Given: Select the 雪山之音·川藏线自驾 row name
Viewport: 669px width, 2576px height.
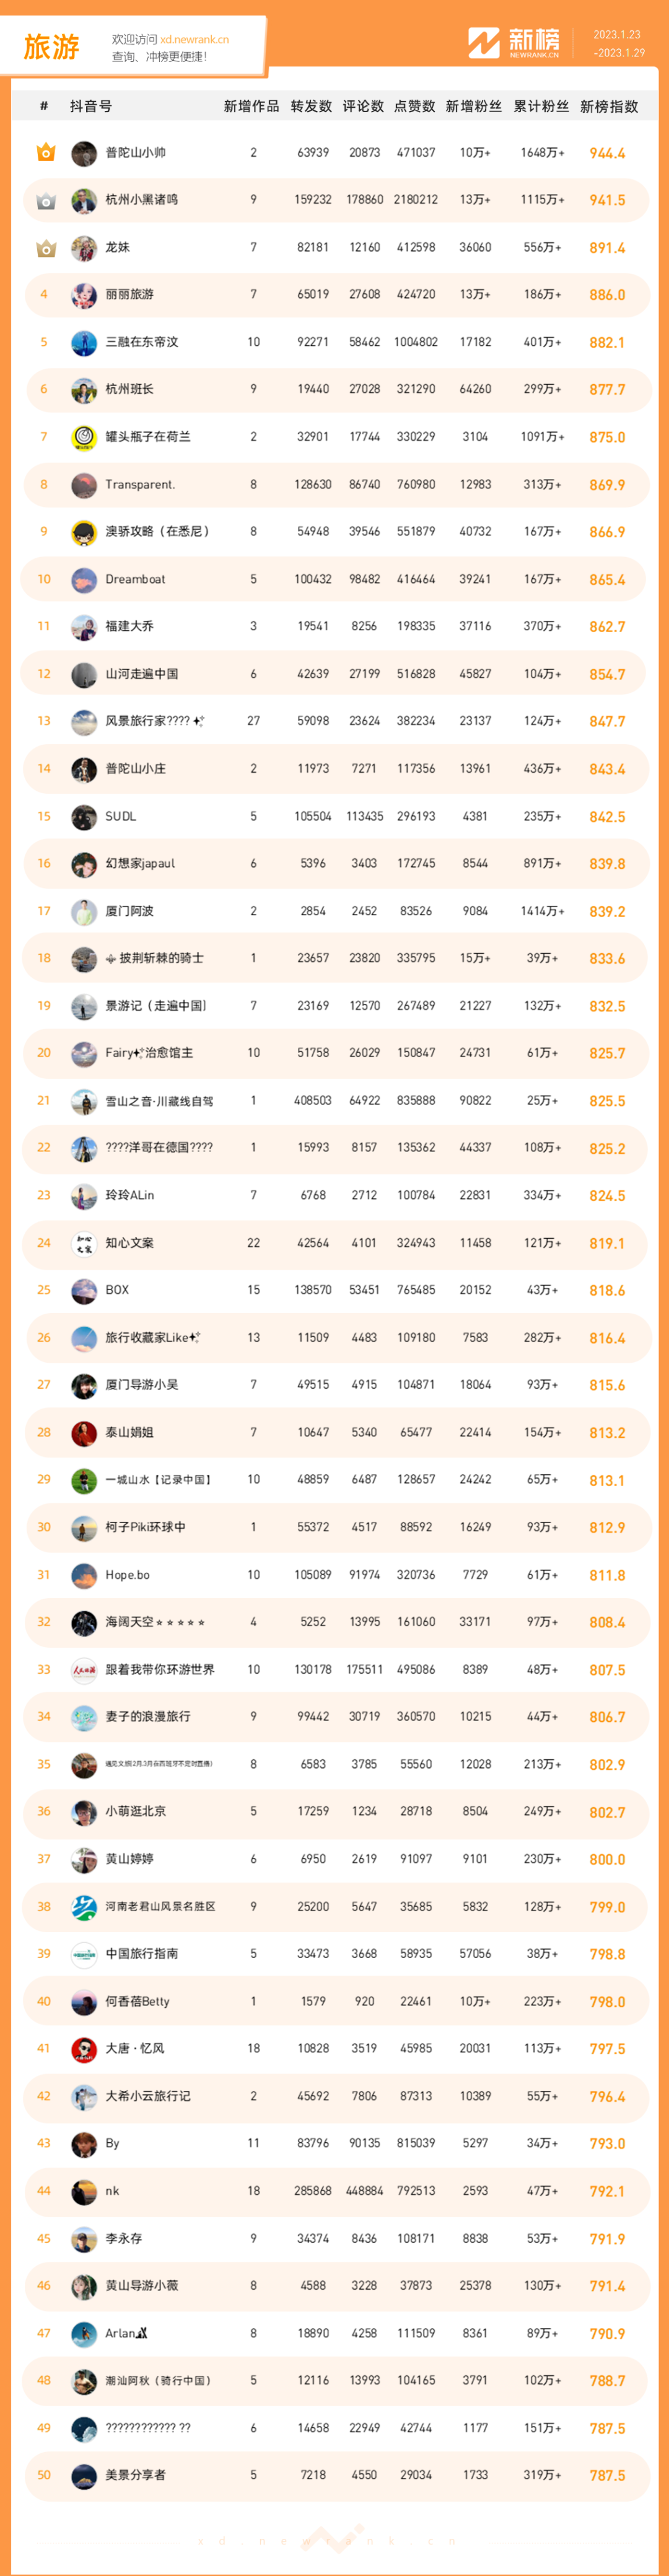Looking at the screenshot, I should tap(159, 1101).
